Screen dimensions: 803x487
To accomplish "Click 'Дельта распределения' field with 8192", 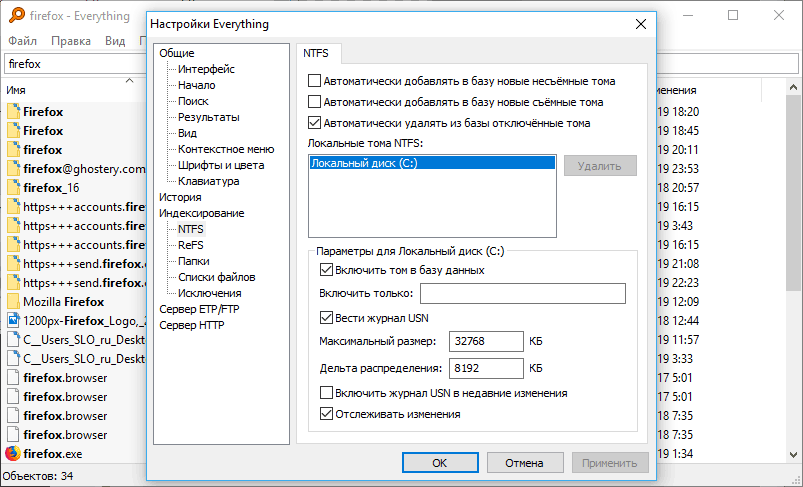I will tap(486, 368).
